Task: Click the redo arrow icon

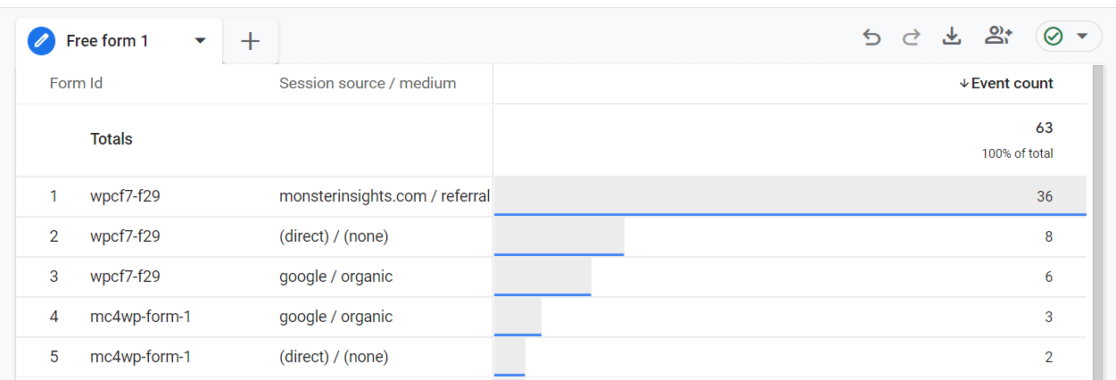Action: (911, 37)
